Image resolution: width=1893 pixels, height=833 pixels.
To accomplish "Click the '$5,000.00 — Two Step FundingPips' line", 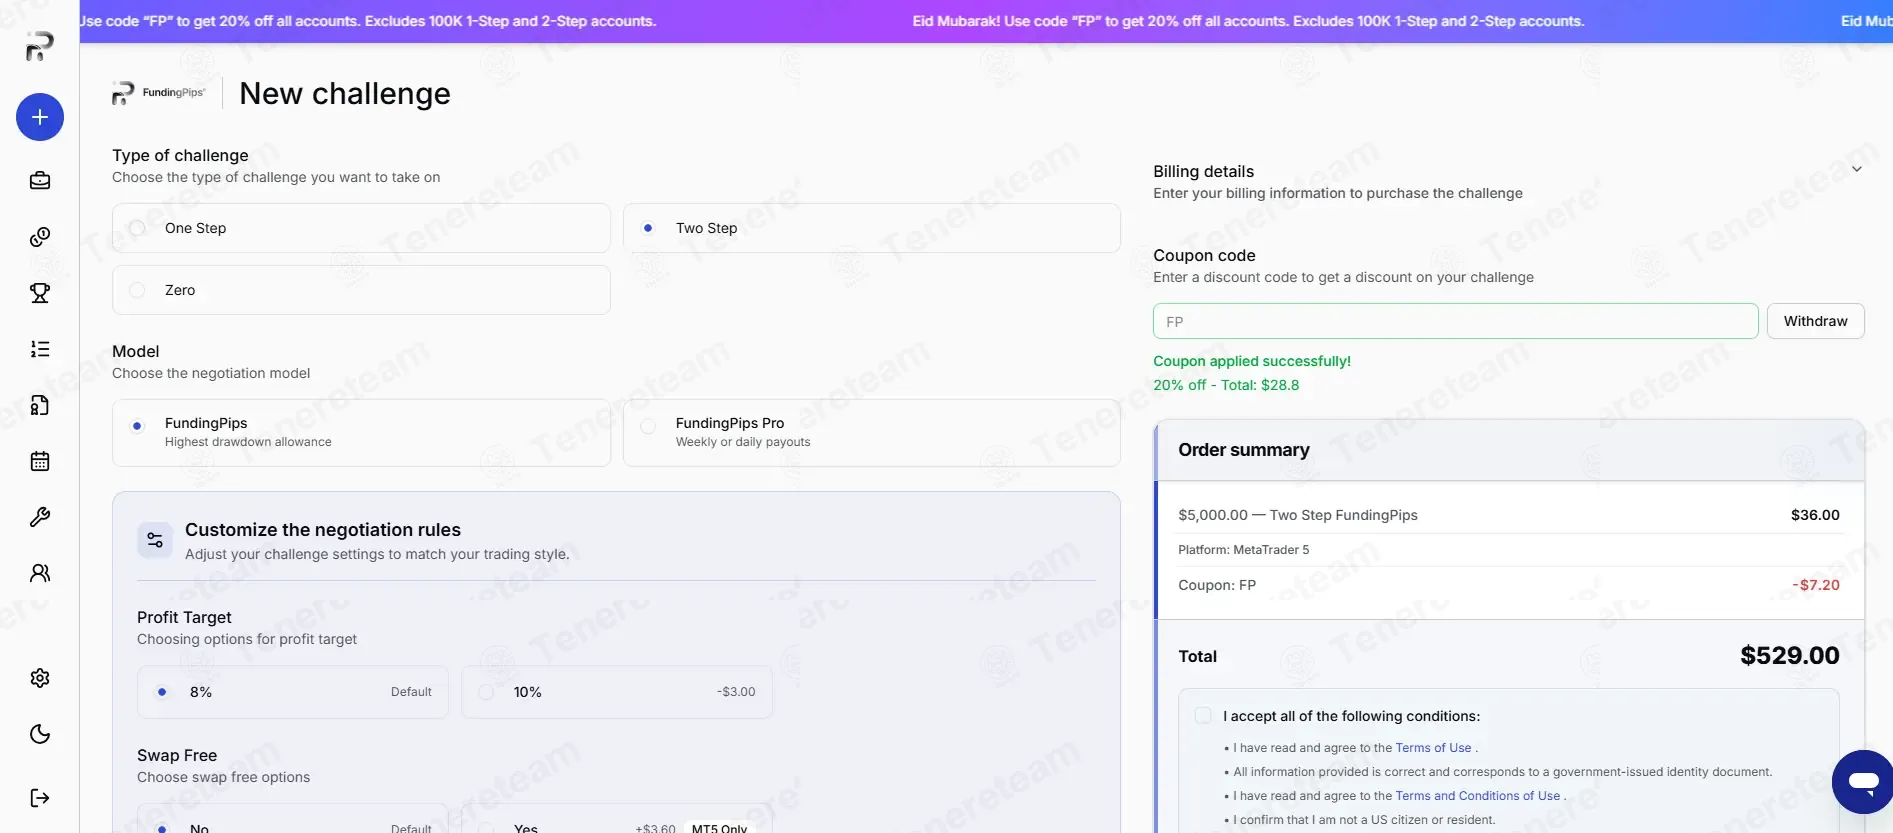I will (x=1297, y=515).
